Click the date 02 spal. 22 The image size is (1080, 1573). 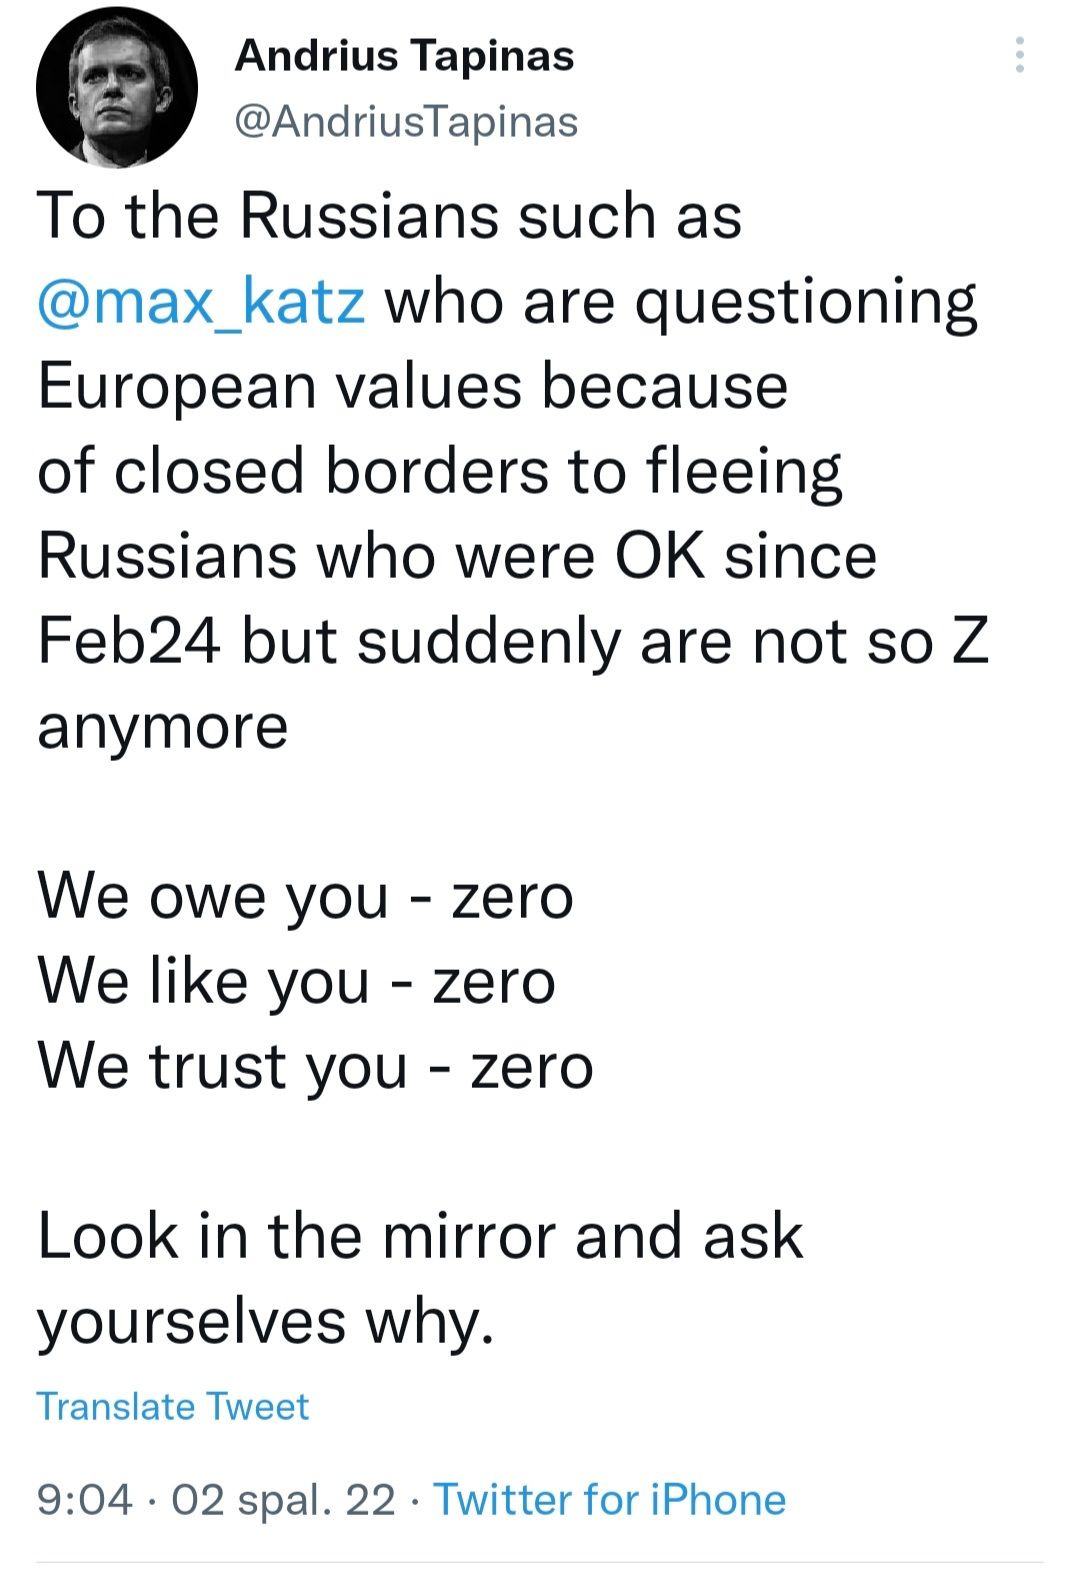[284, 1500]
